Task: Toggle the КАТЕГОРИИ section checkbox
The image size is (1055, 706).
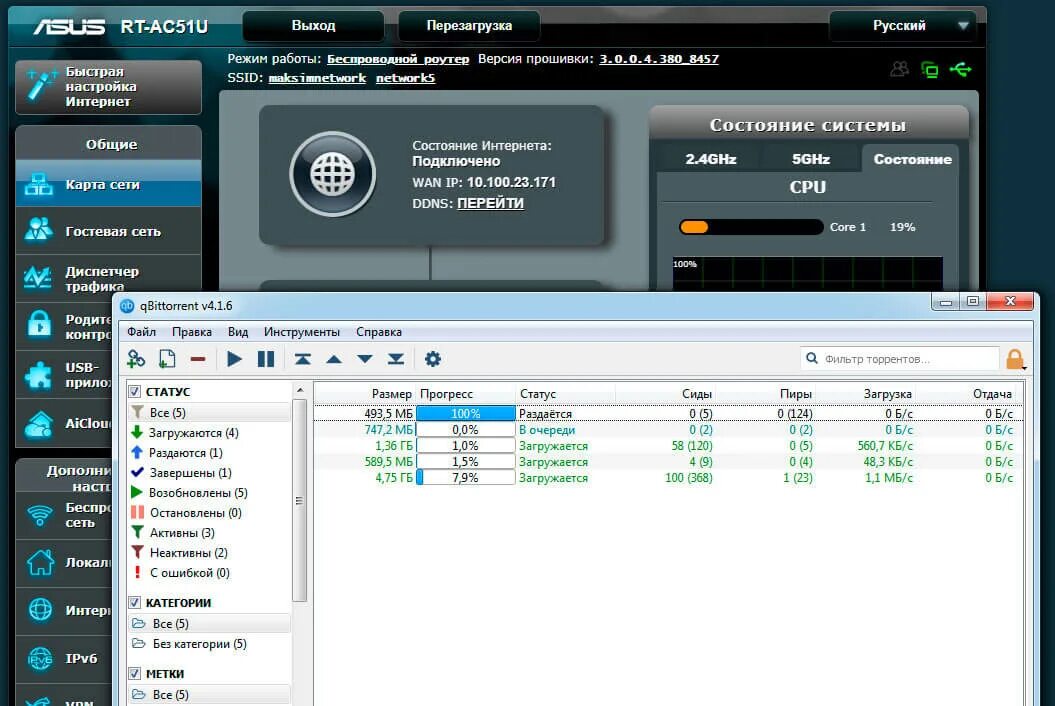Action: click(134, 603)
